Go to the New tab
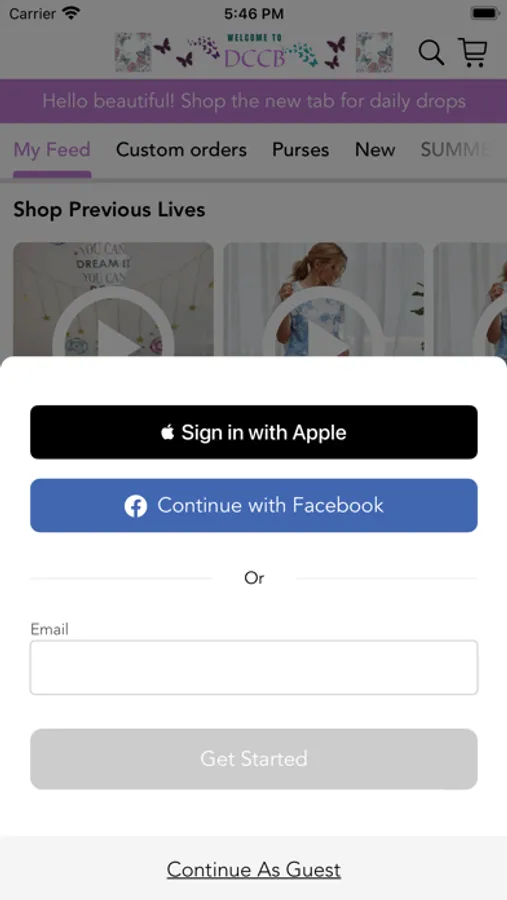 pos(375,150)
